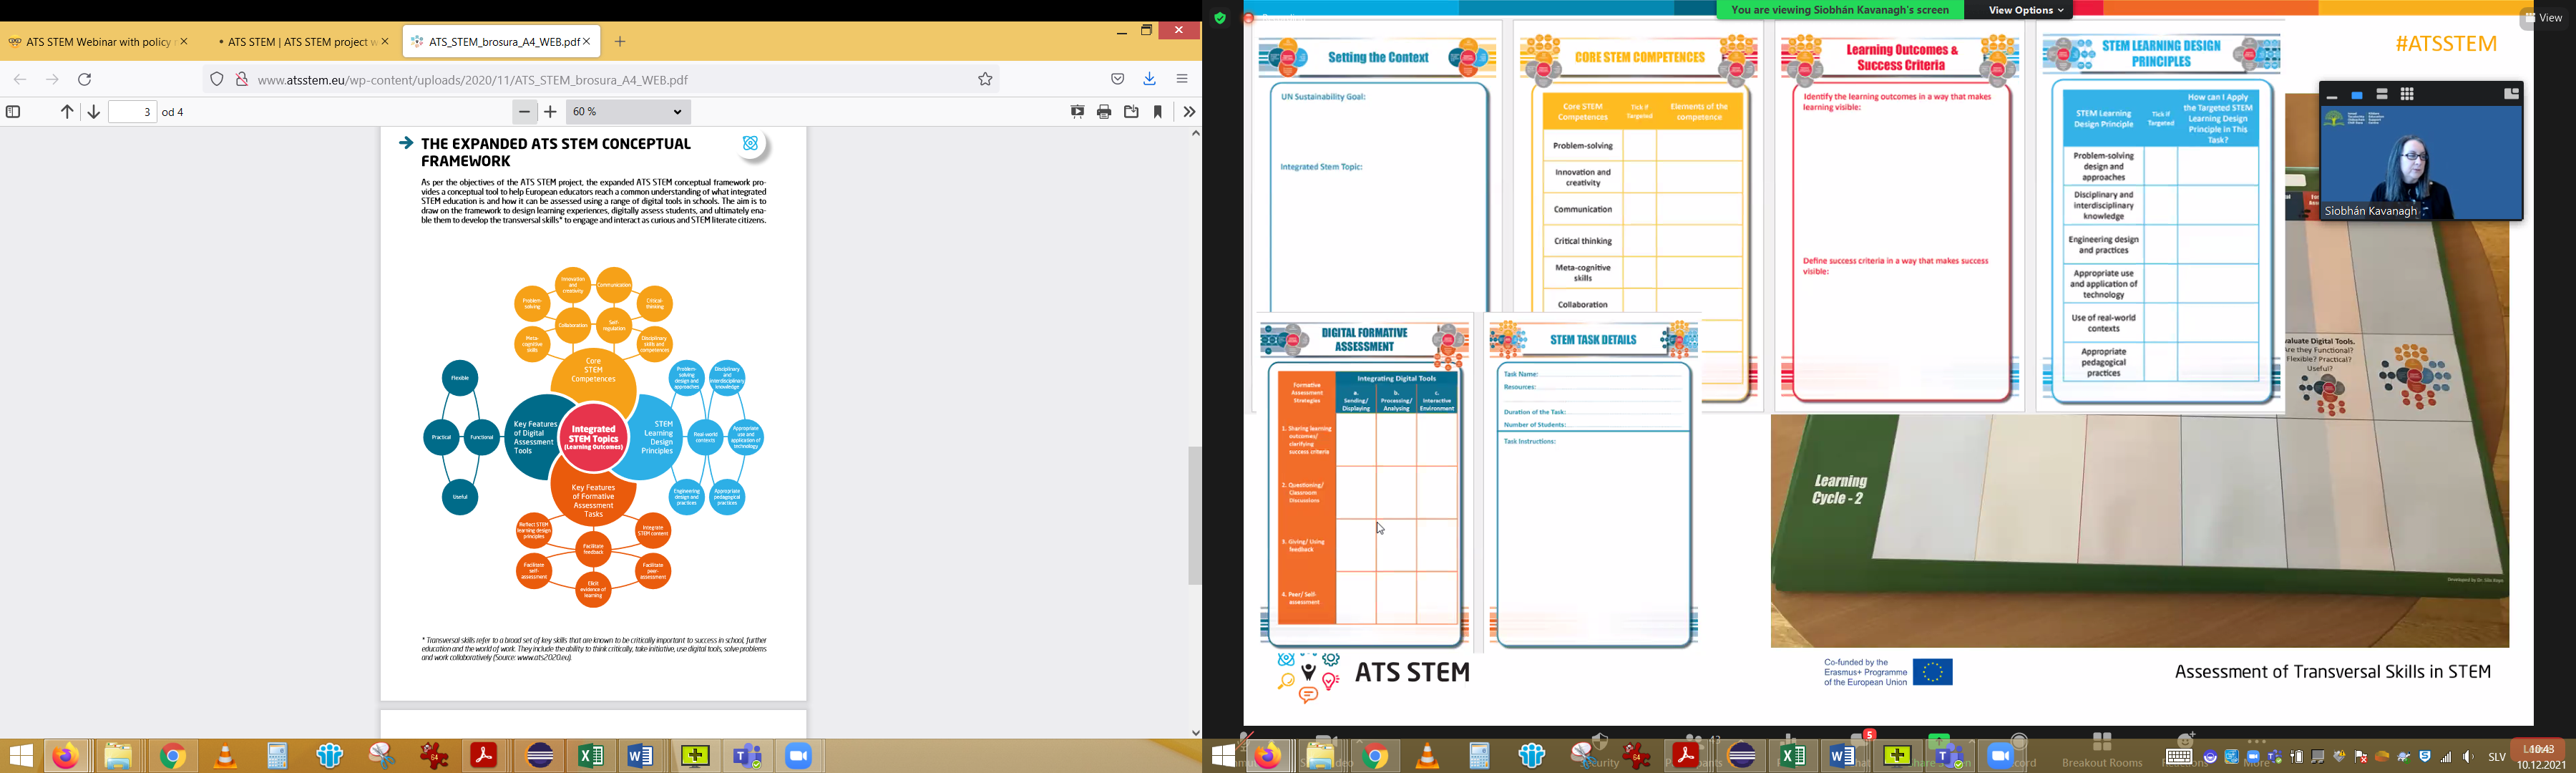Open File Explorer from the left taskbar

point(119,756)
